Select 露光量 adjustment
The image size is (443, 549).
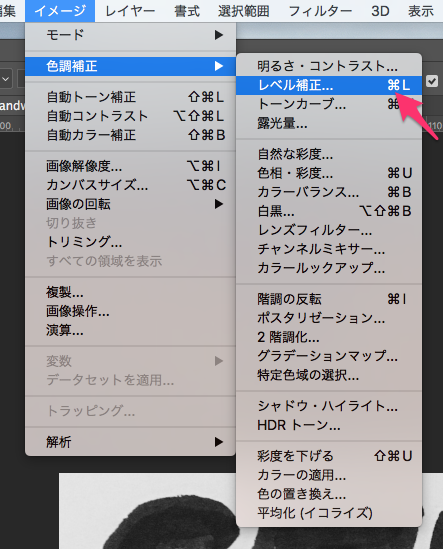329,123
